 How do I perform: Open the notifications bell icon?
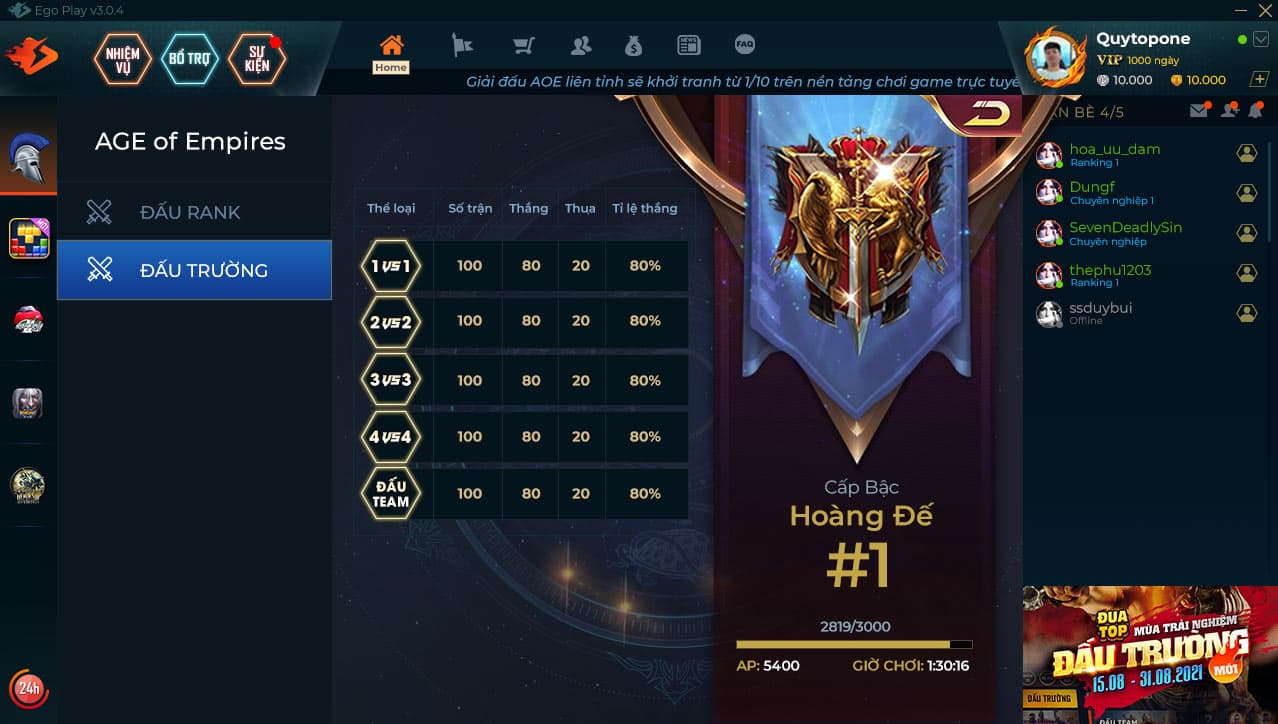[1255, 111]
